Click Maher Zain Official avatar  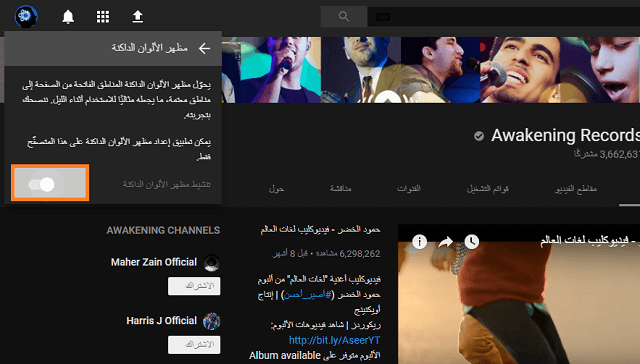coord(211,262)
